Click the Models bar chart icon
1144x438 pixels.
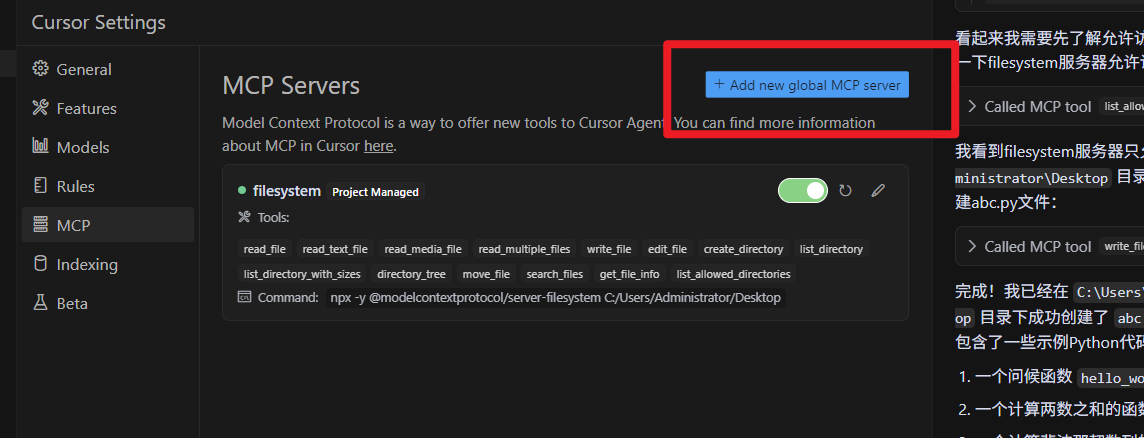tap(40, 146)
